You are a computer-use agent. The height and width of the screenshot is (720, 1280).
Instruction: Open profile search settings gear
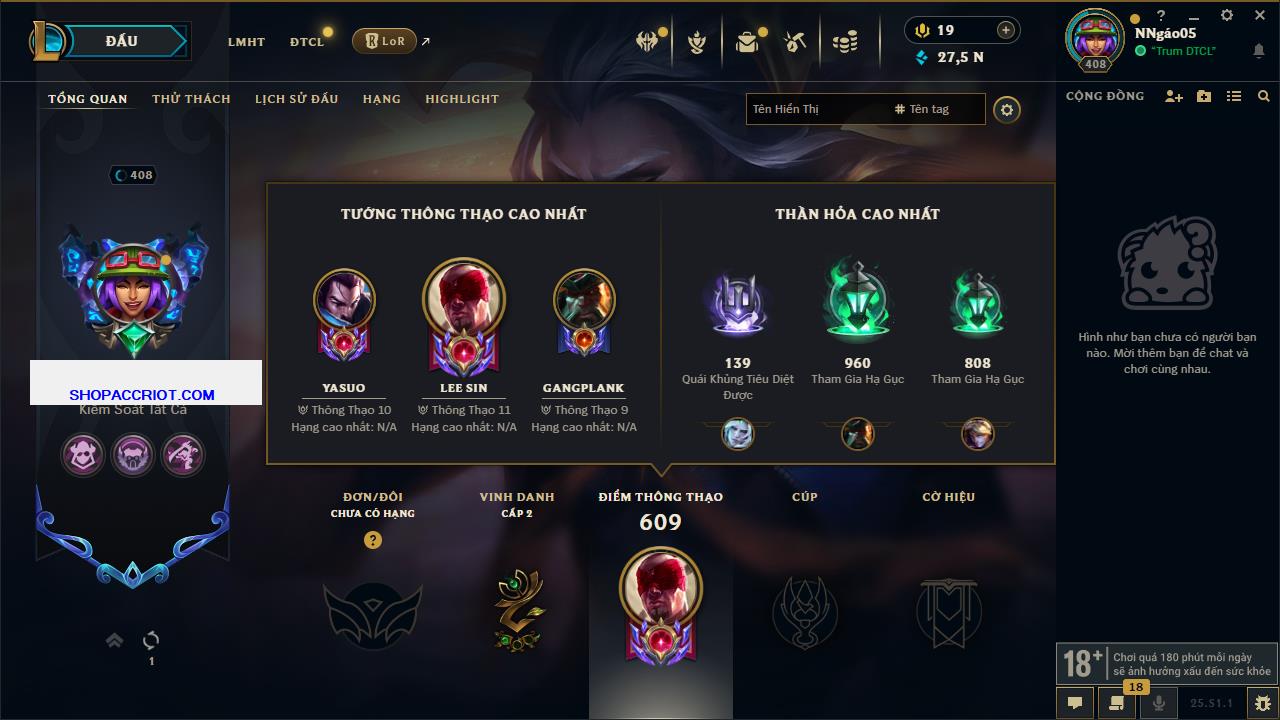pyautogui.click(x=1007, y=109)
